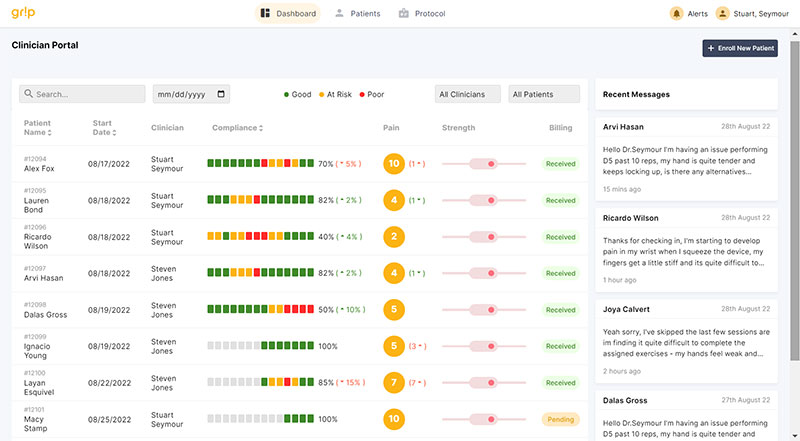Open Dalas Gross's recent message card
The width and height of the screenshot is (800, 441).
[686, 416]
